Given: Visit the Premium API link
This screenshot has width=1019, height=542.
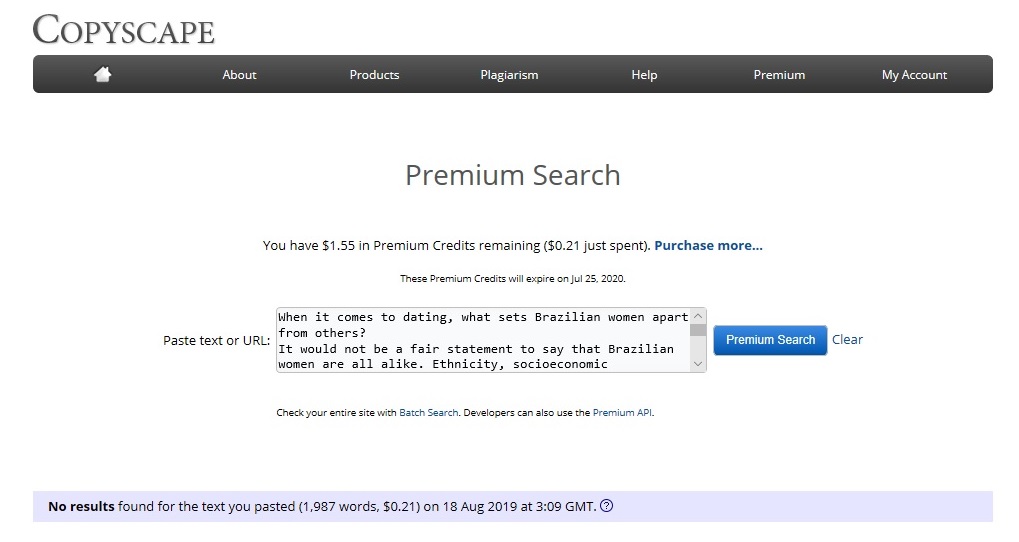Looking at the screenshot, I should (x=622, y=412).
